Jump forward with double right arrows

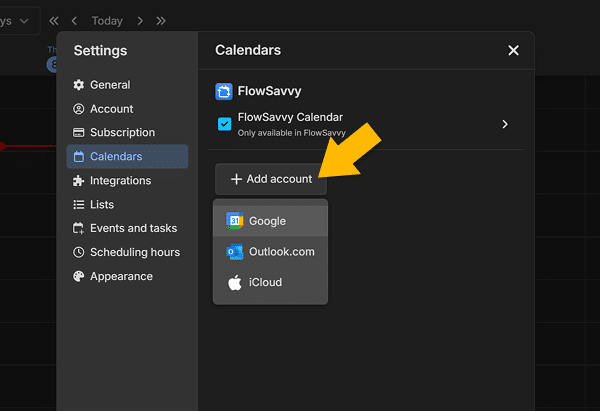coord(161,21)
